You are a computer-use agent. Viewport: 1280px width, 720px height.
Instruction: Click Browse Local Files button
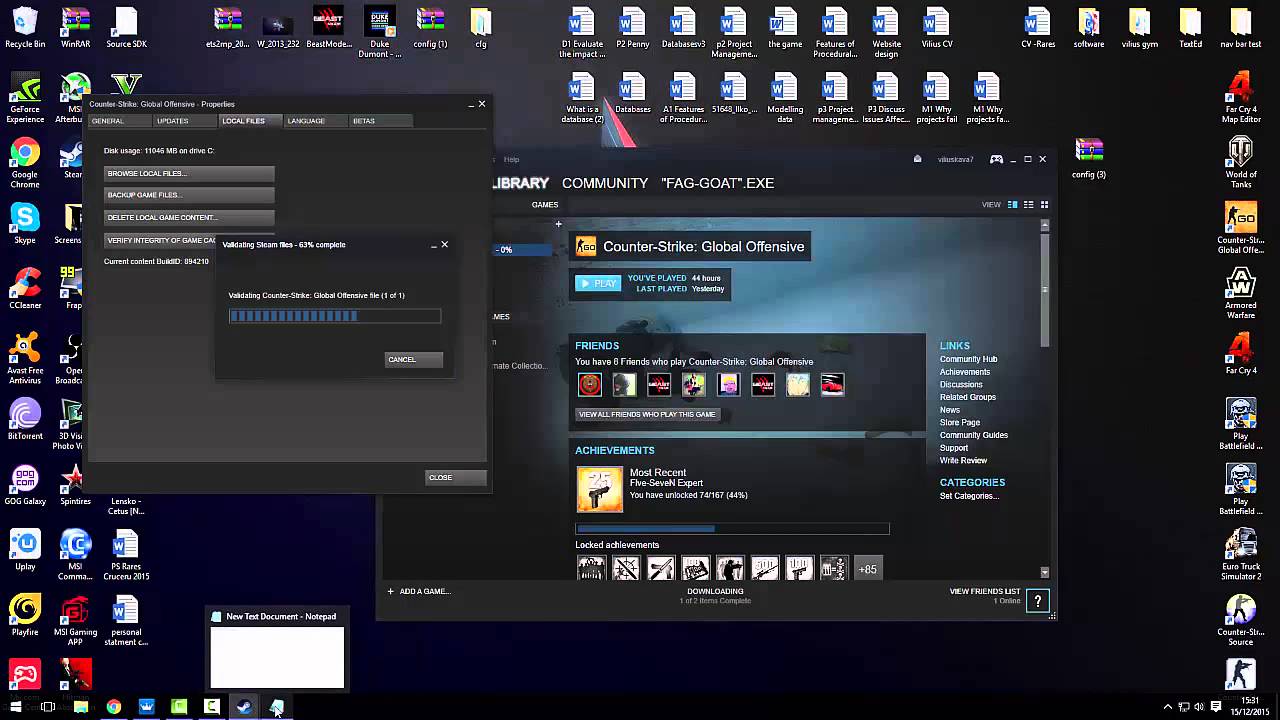189,174
